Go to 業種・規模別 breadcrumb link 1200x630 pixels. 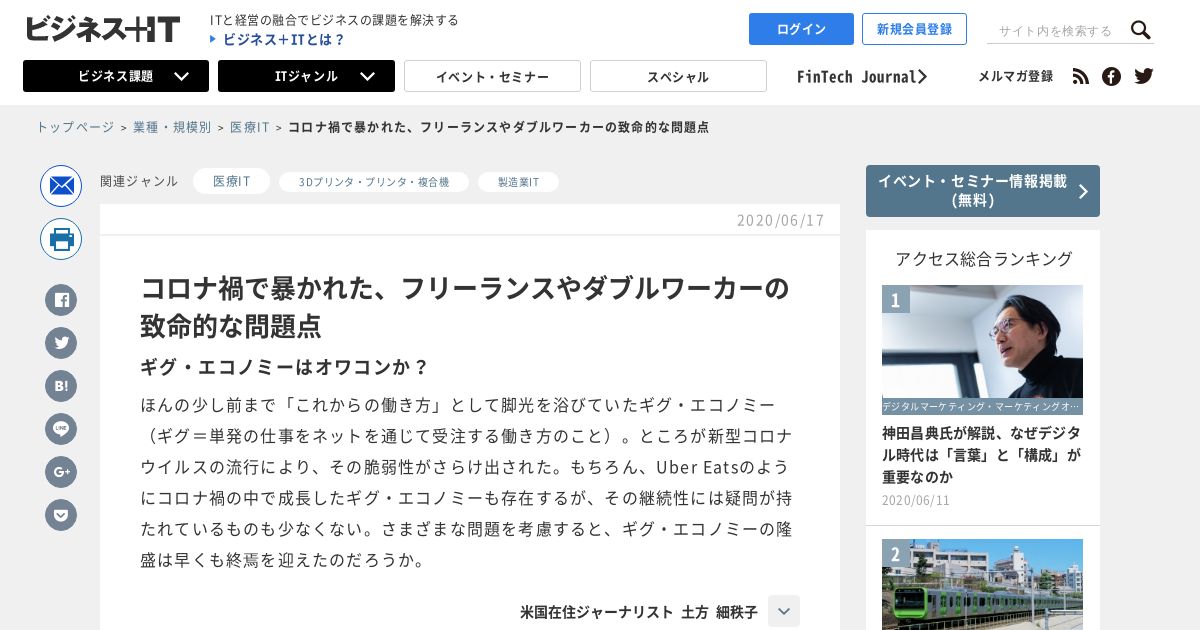(172, 127)
